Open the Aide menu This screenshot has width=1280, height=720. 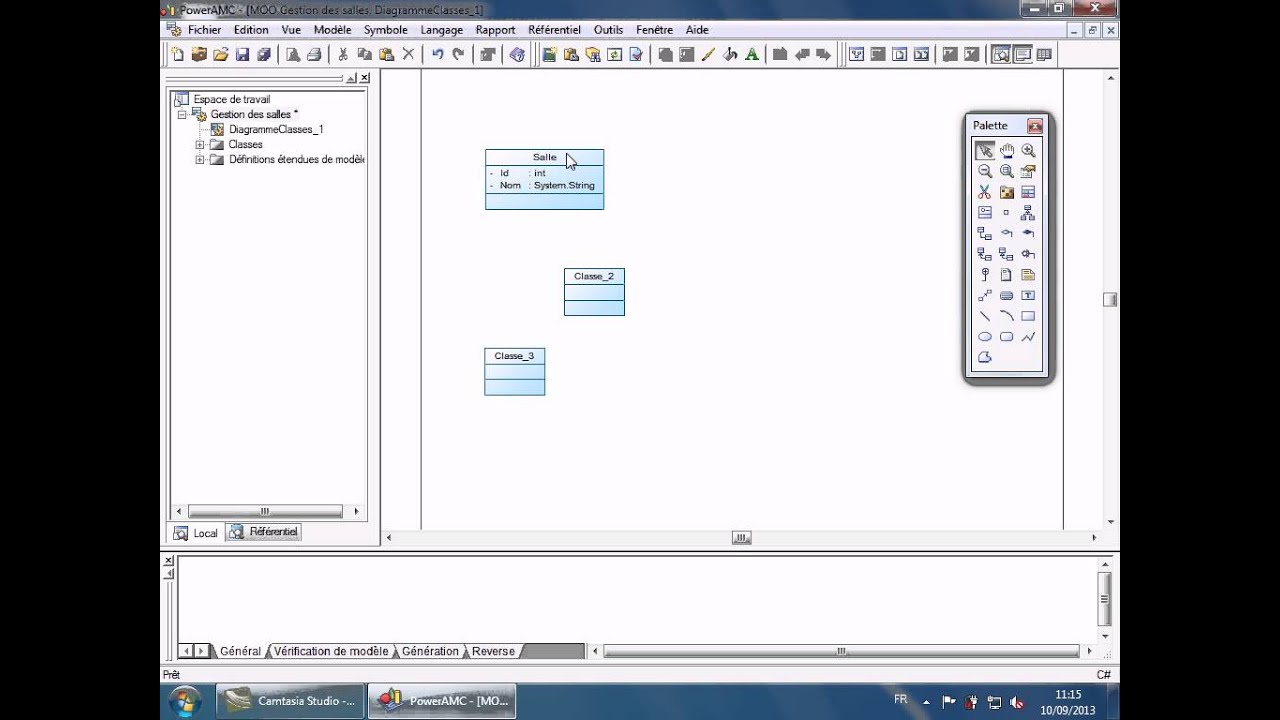point(697,30)
